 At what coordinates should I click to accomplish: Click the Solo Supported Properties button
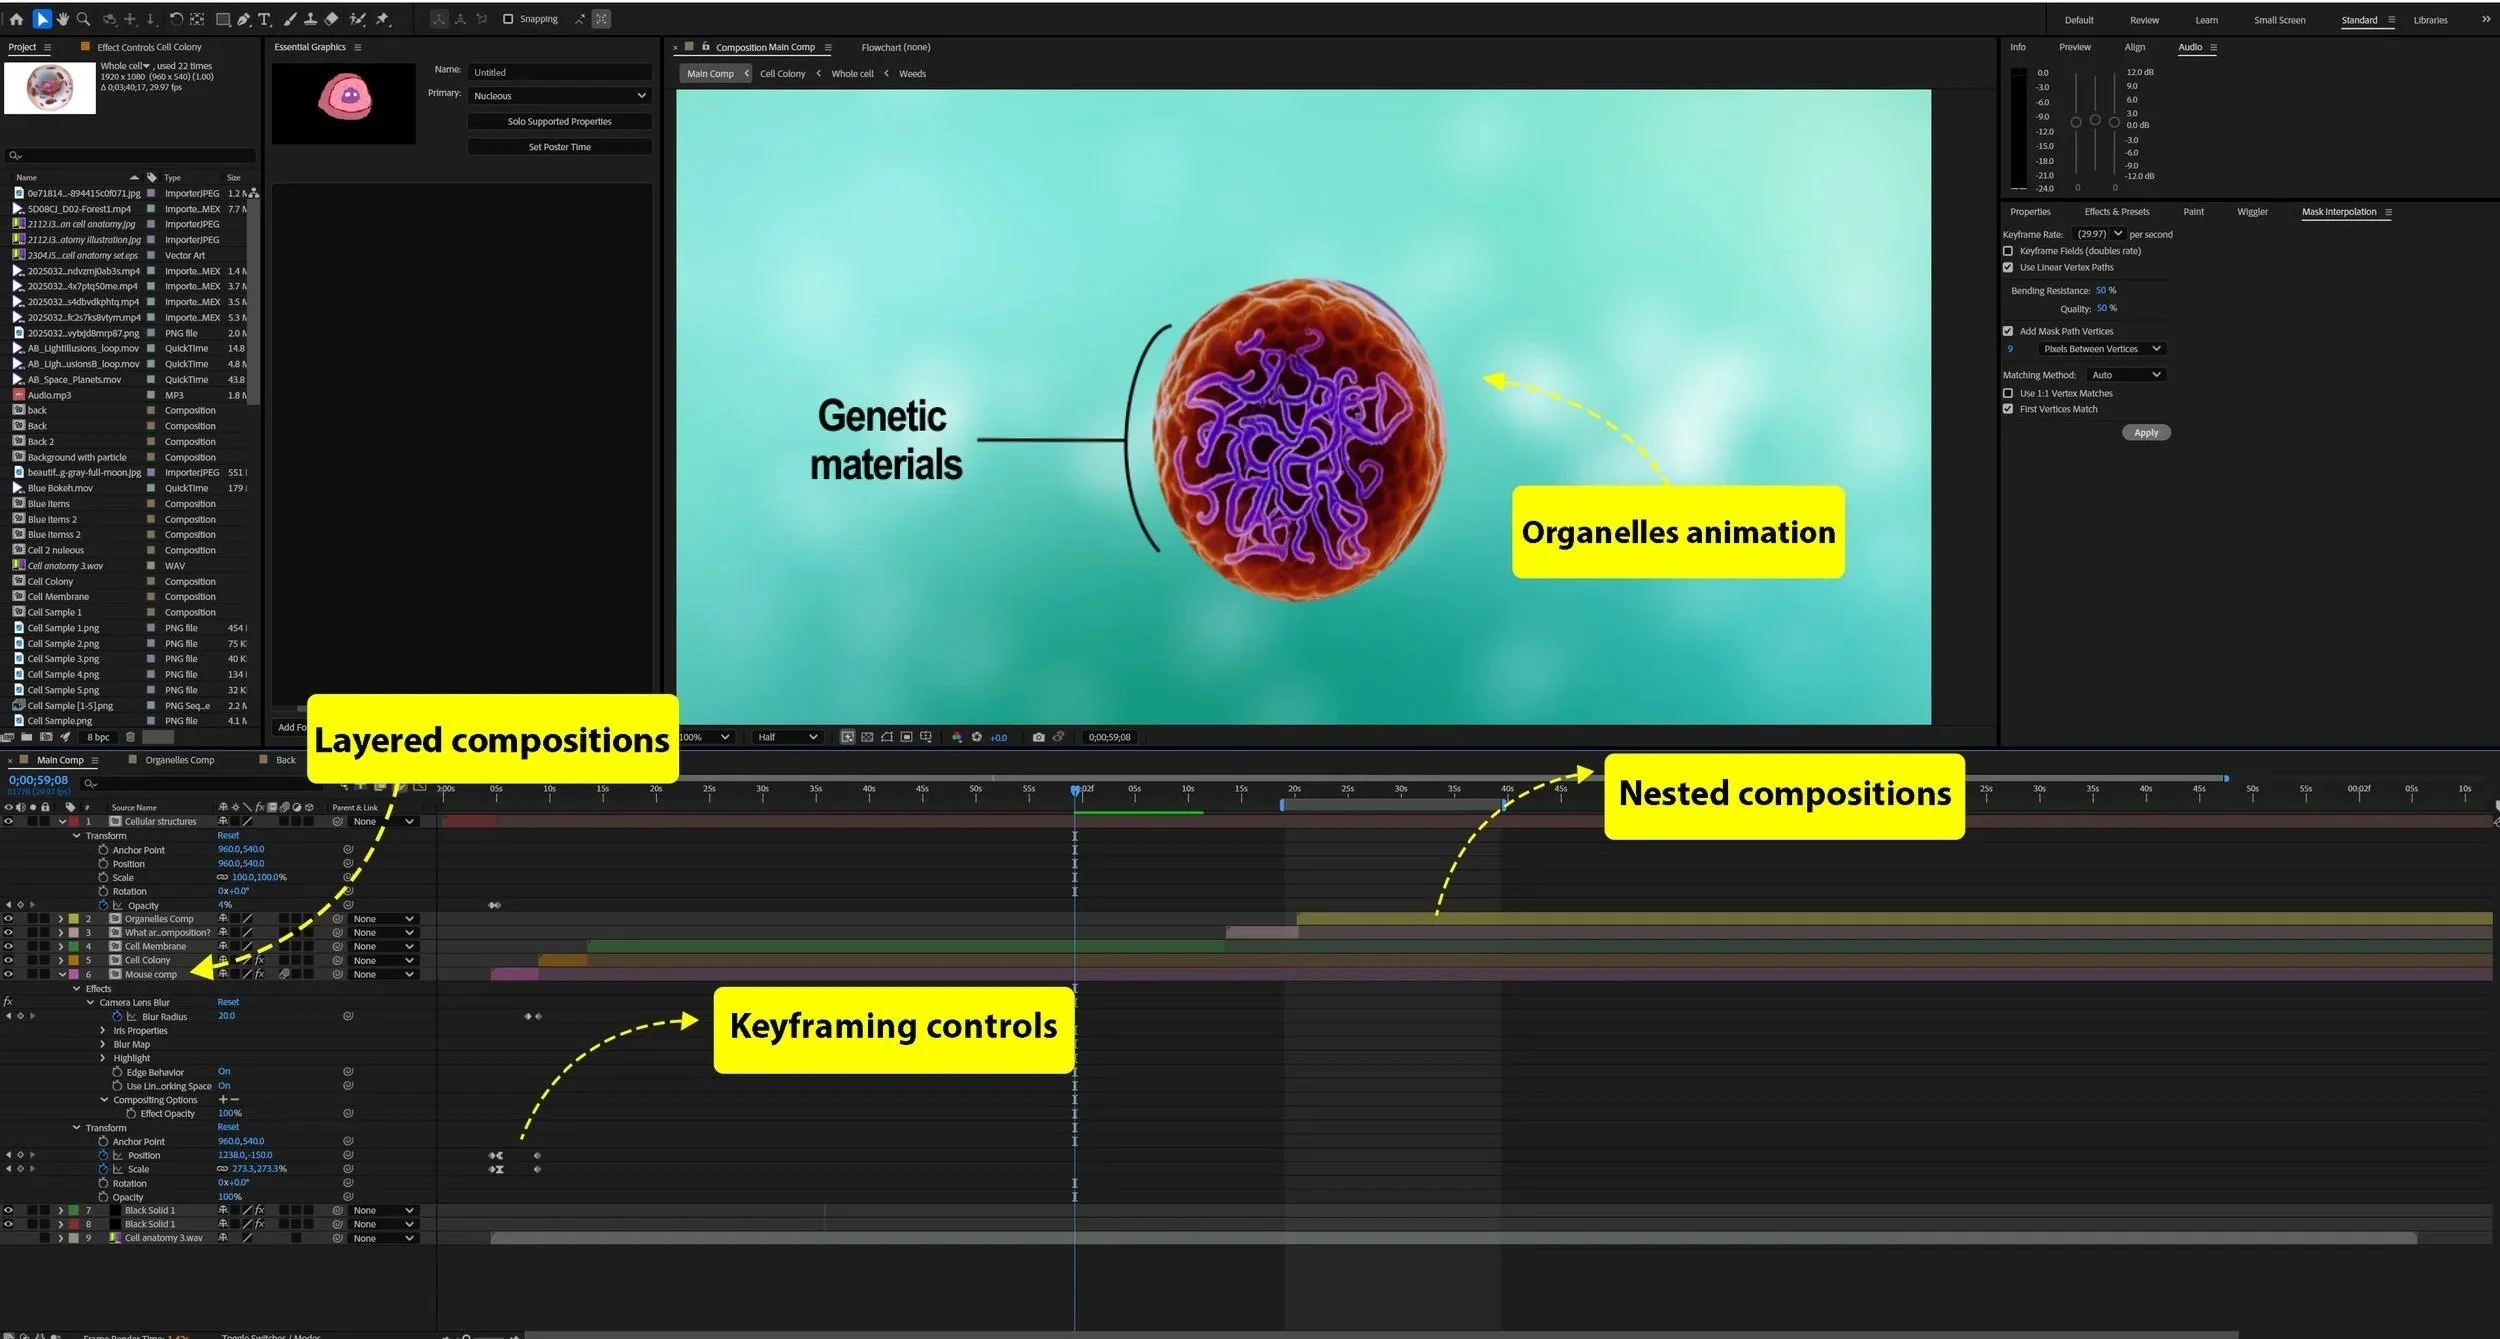click(559, 122)
